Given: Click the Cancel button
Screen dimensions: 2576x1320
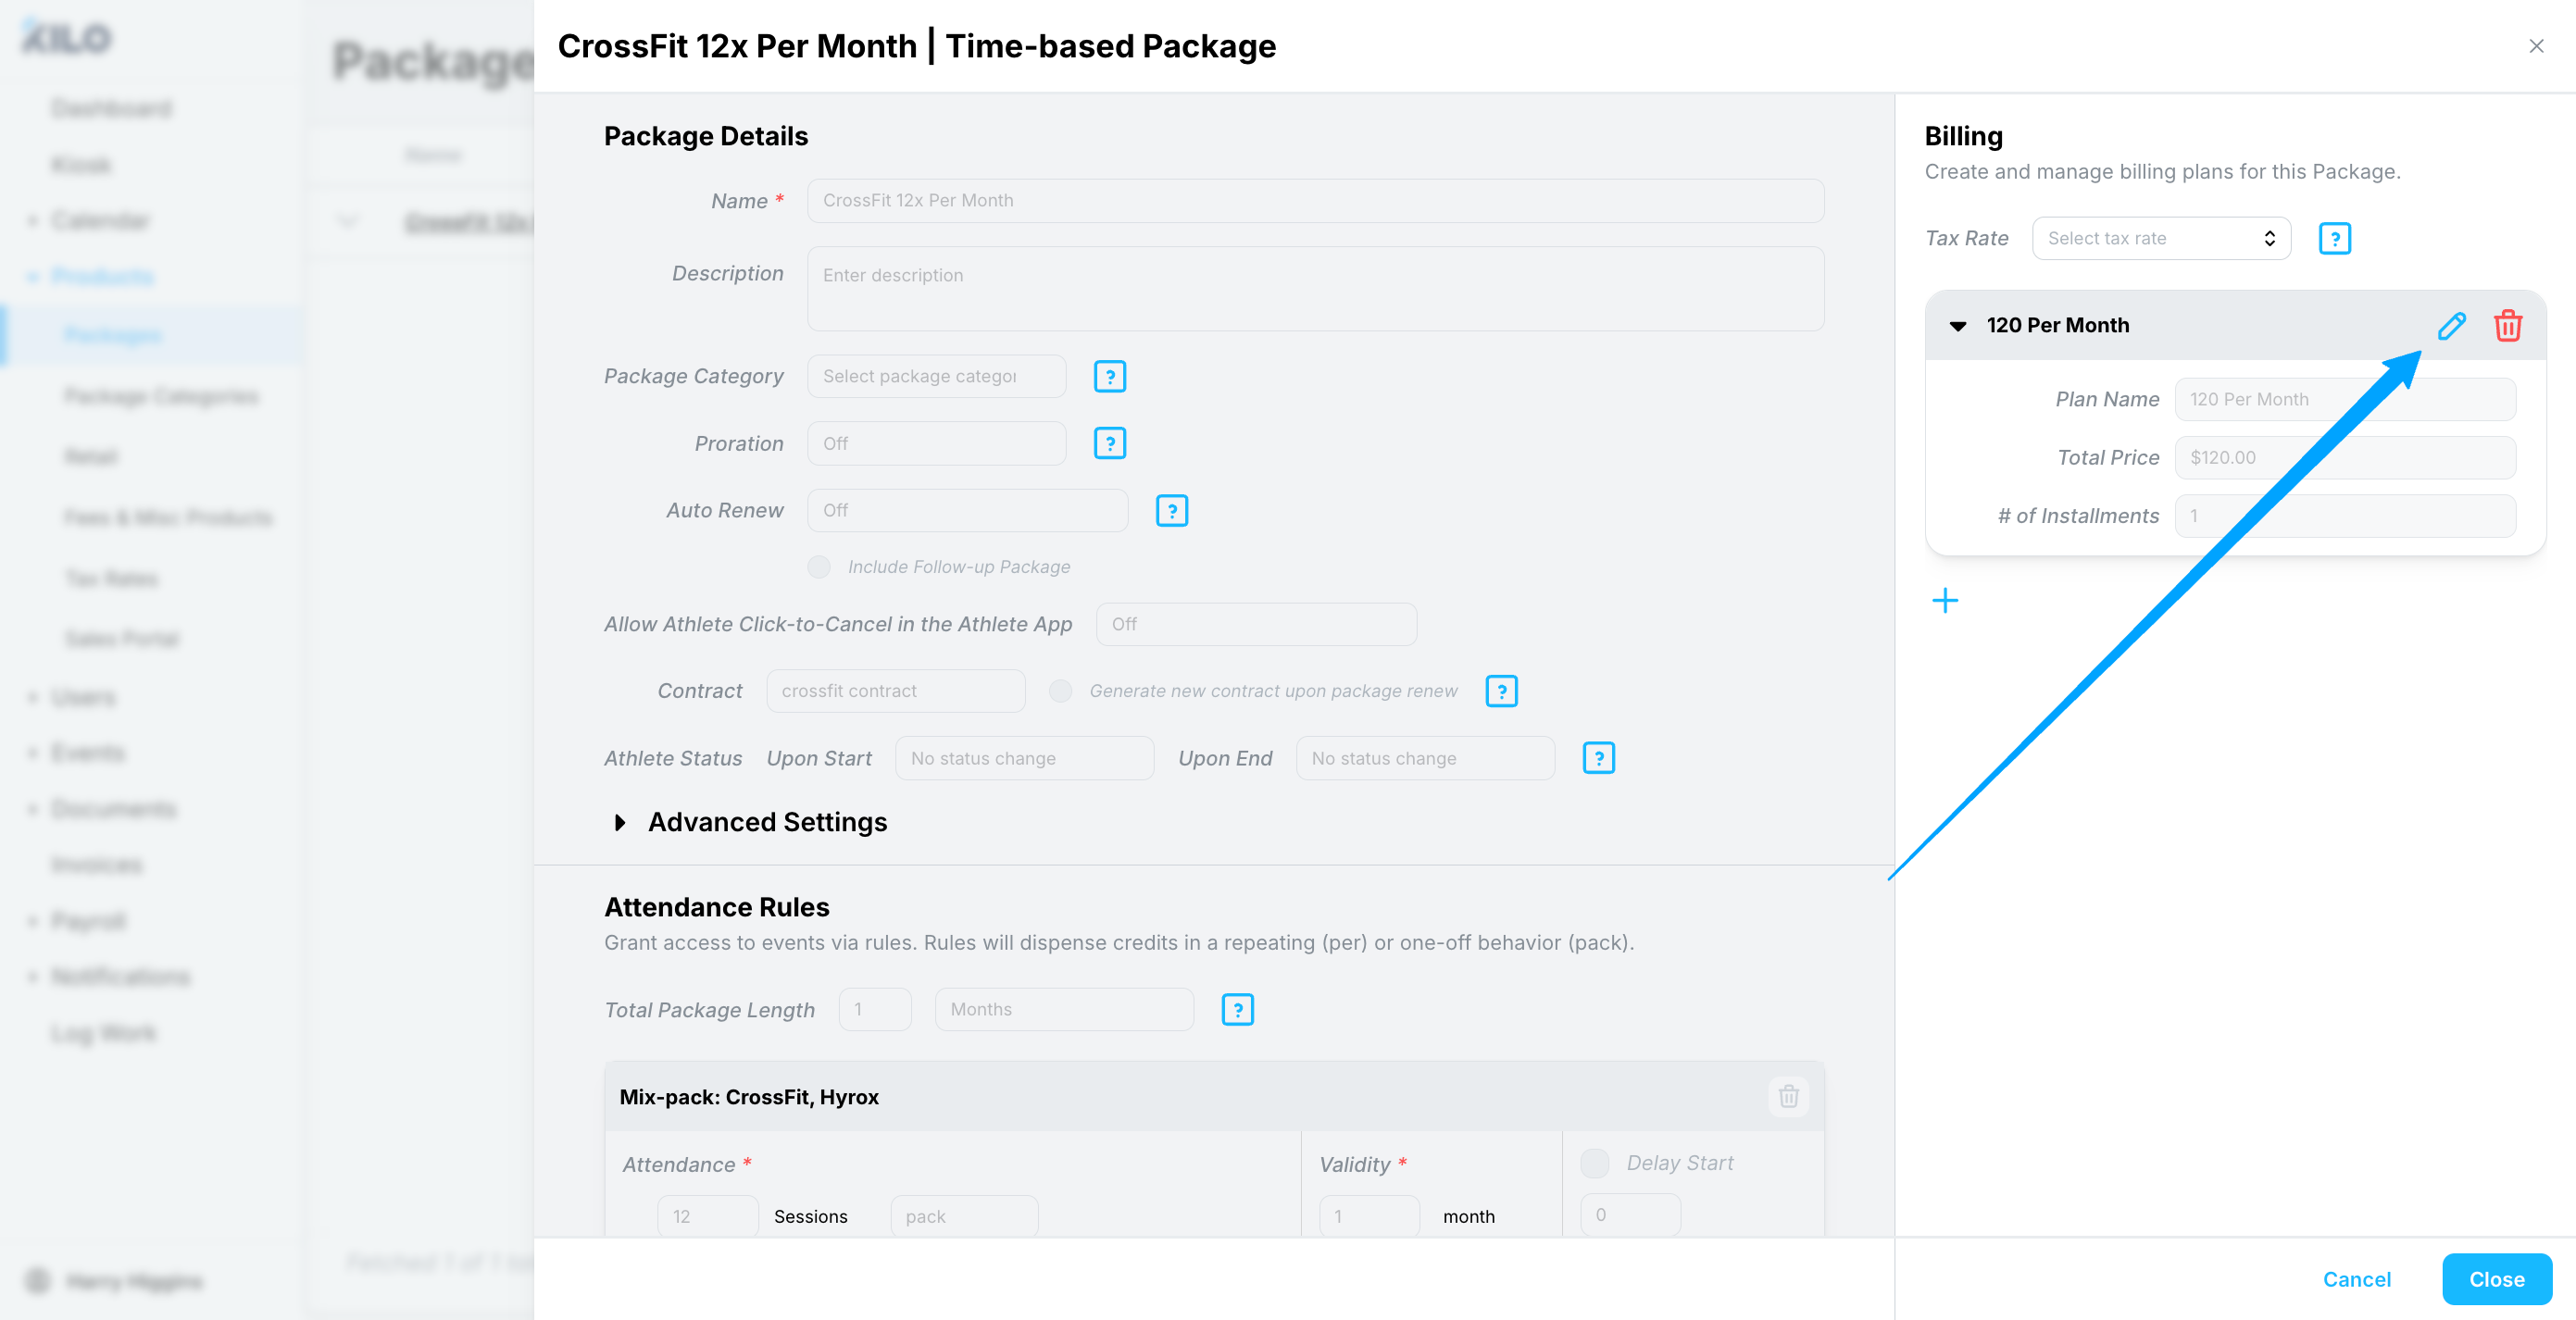Looking at the screenshot, I should [x=2356, y=1279].
